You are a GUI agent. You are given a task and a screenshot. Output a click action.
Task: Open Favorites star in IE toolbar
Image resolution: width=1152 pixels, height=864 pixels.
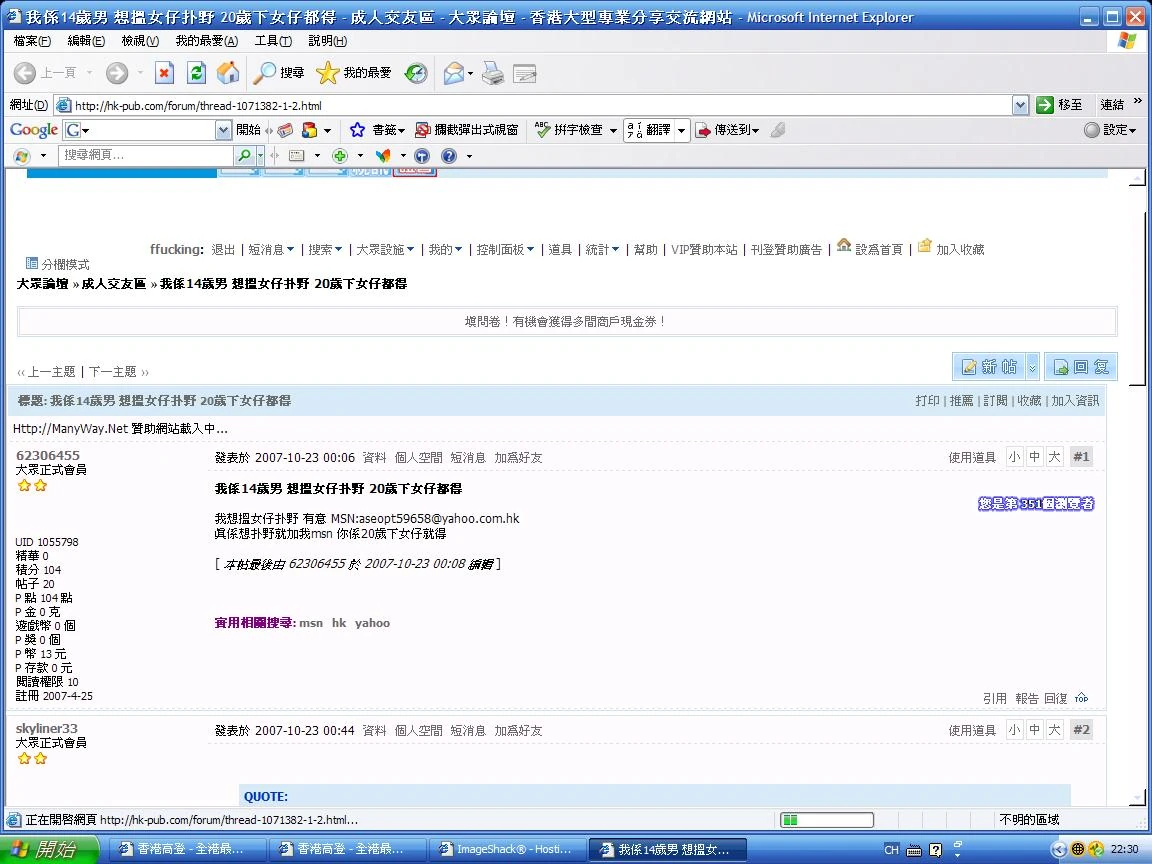click(x=327, y=73)
